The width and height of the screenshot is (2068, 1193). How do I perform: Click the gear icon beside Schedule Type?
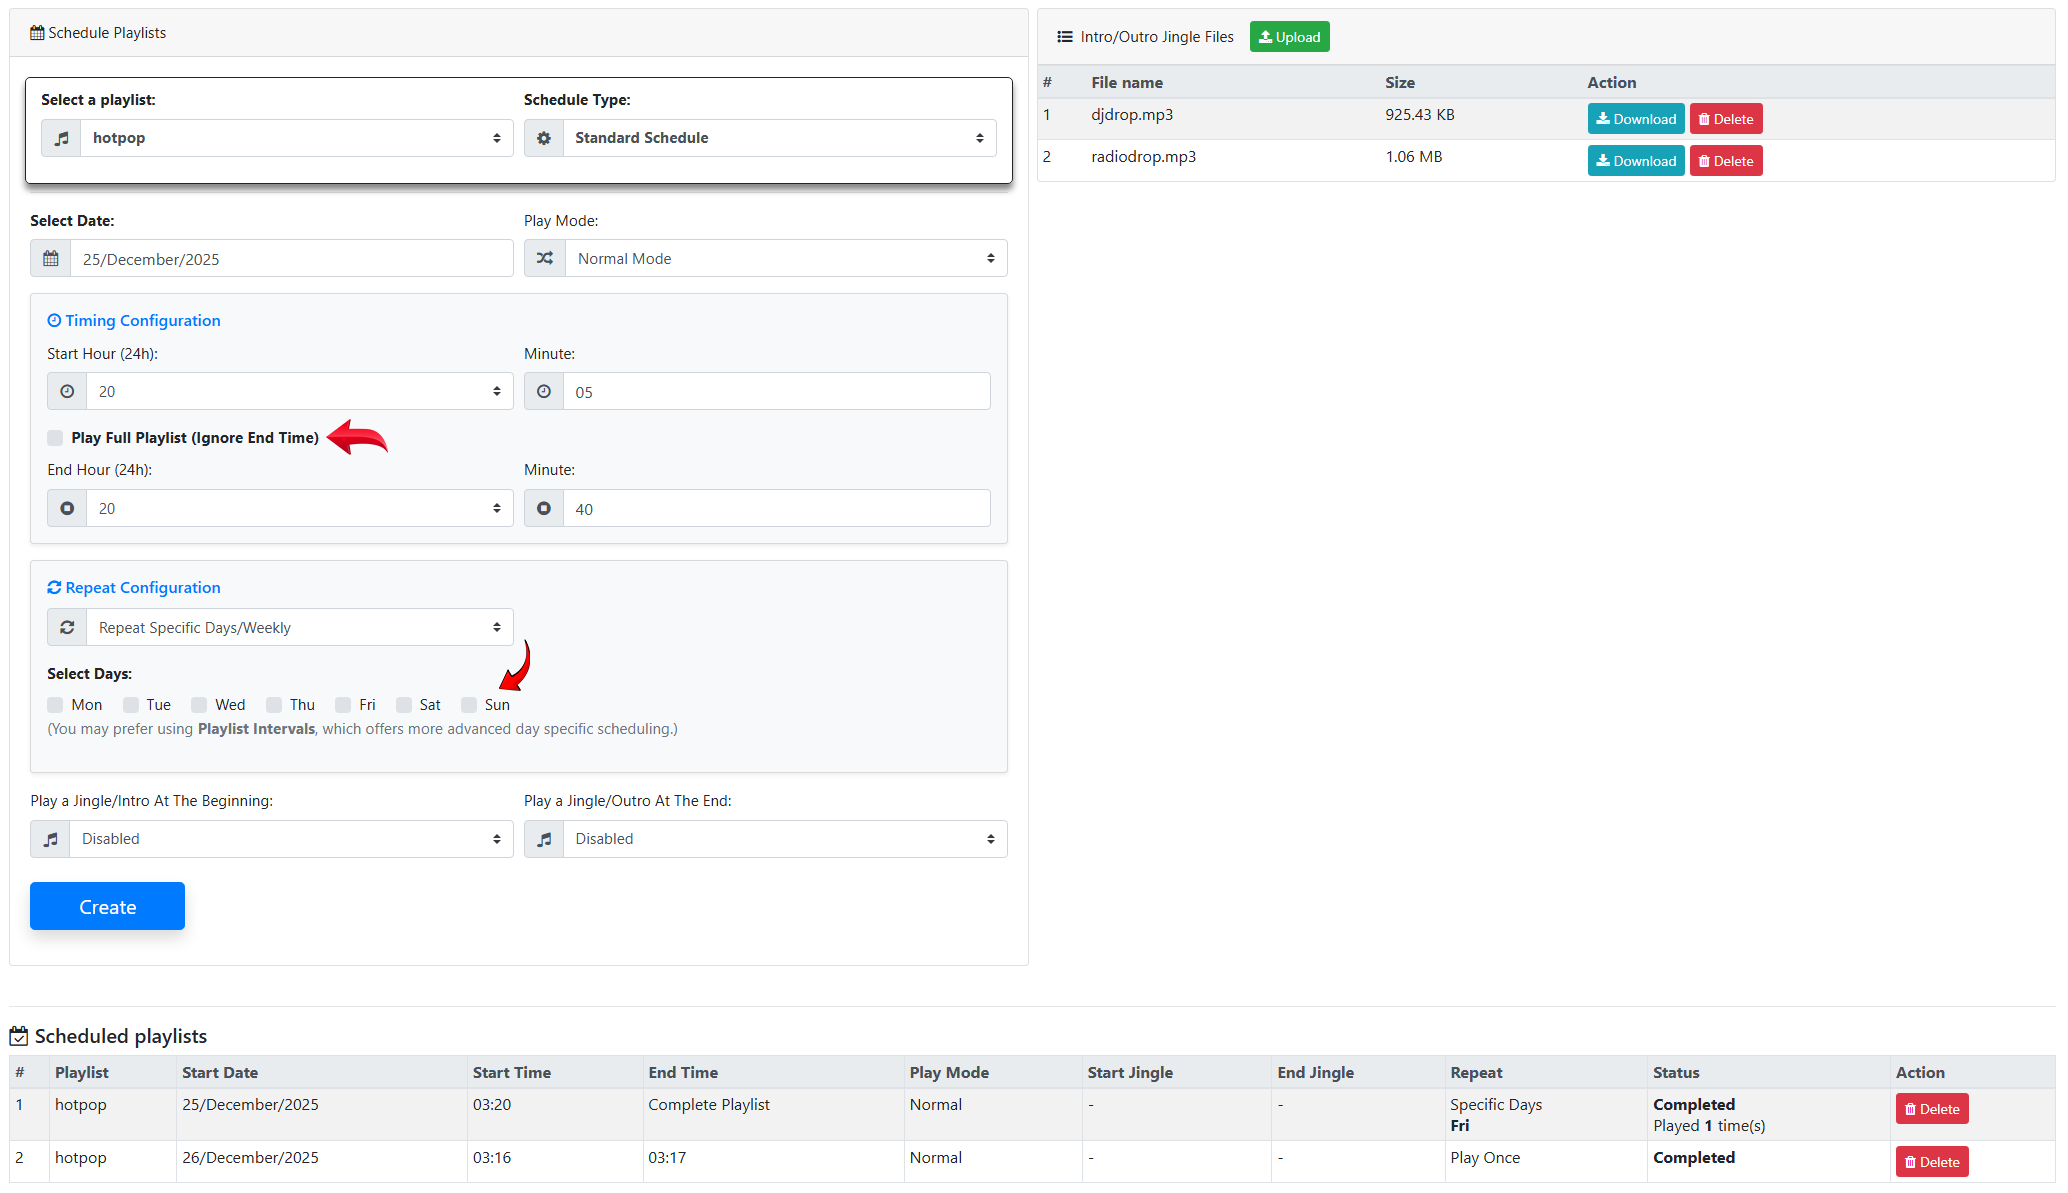[544, 138]
